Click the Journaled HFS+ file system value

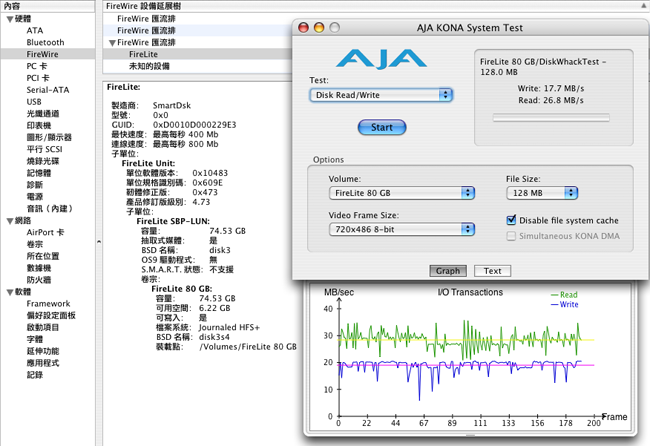tap(229, 327)
